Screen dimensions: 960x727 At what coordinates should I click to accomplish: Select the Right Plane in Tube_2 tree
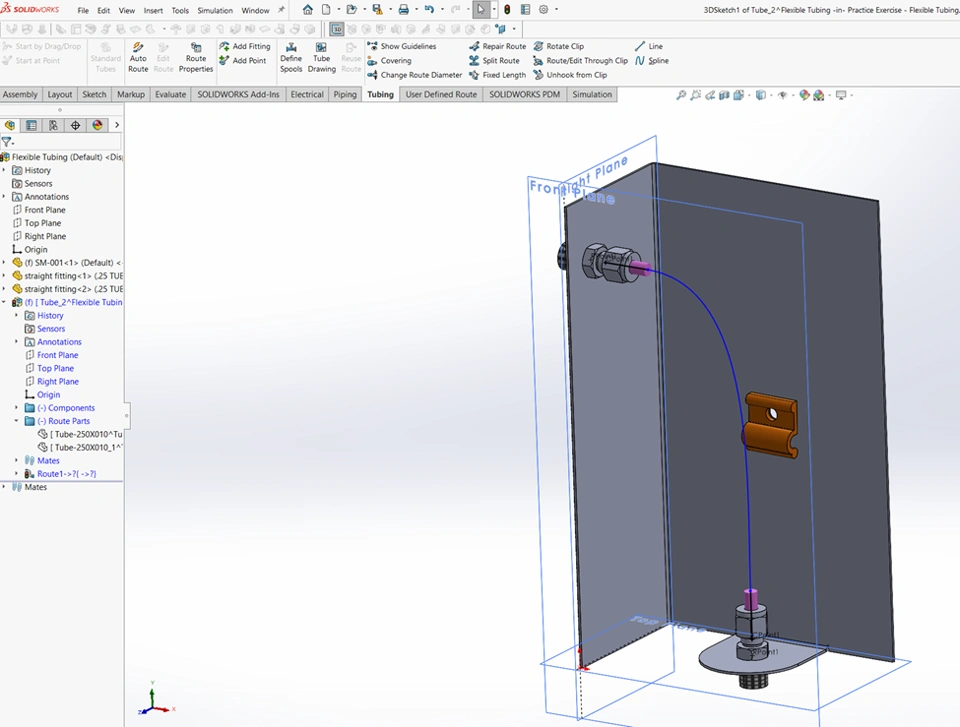click(57, 381)
